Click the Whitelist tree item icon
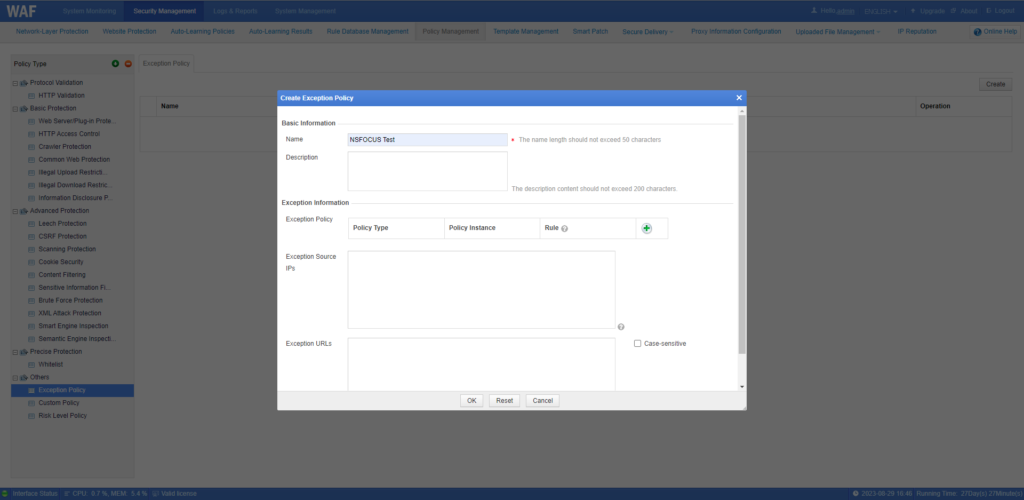This screenshot has width=1024, height=500. (x=31, y=364)
